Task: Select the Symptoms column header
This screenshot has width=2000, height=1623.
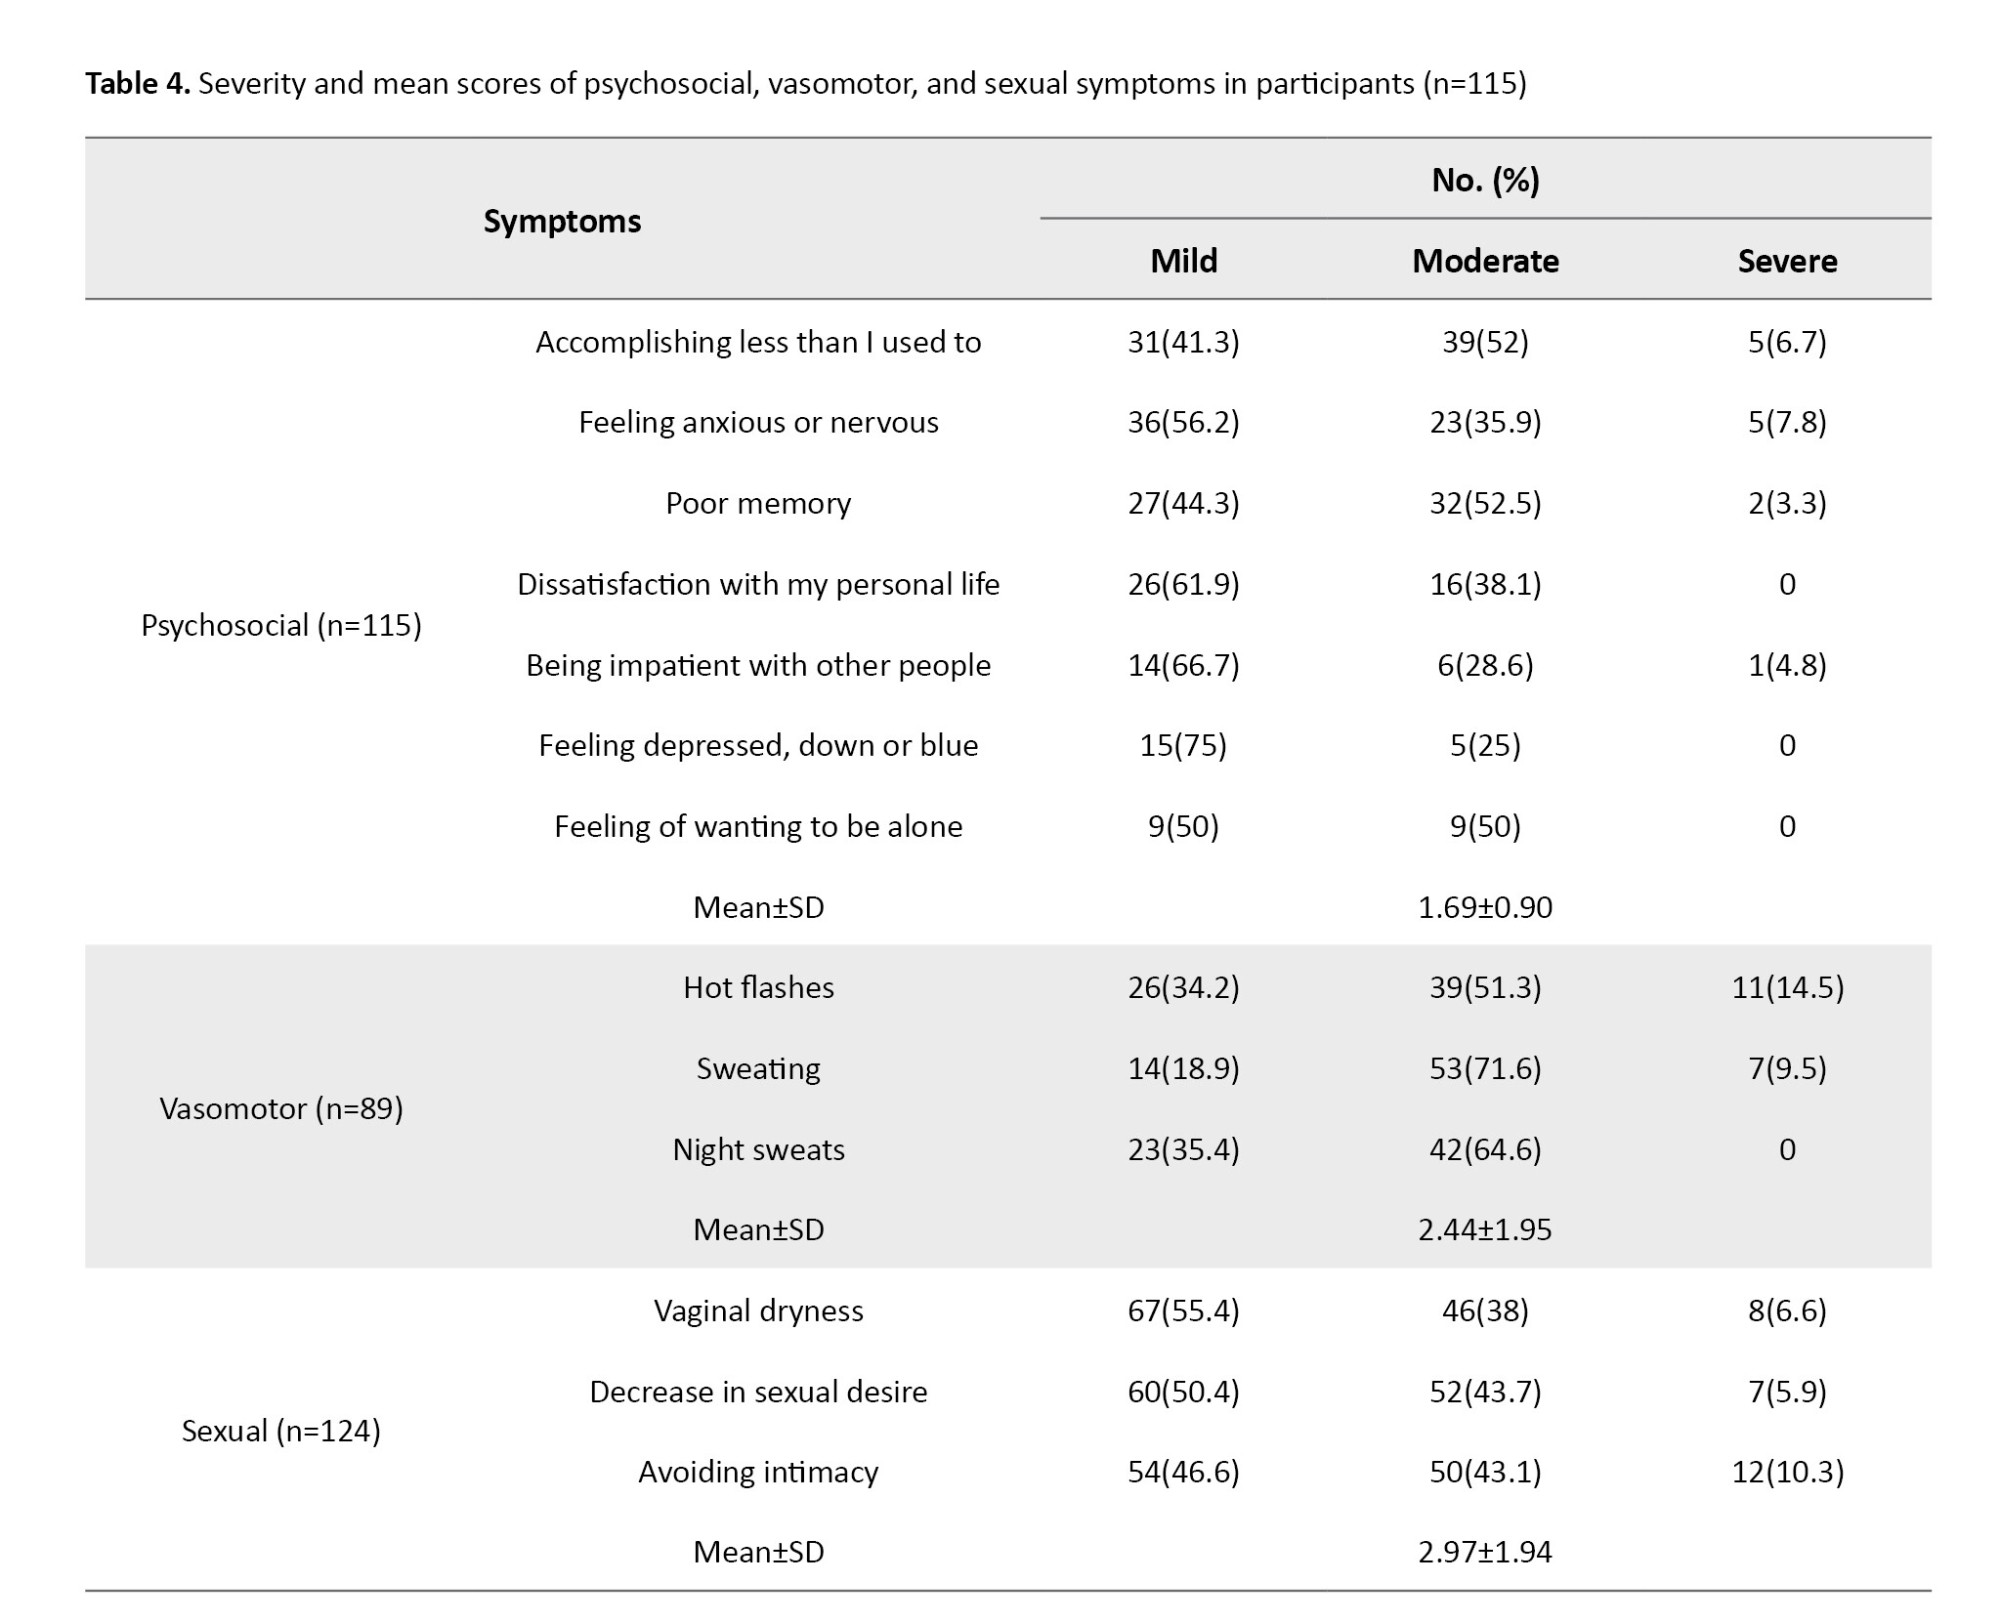Action: 562,221
